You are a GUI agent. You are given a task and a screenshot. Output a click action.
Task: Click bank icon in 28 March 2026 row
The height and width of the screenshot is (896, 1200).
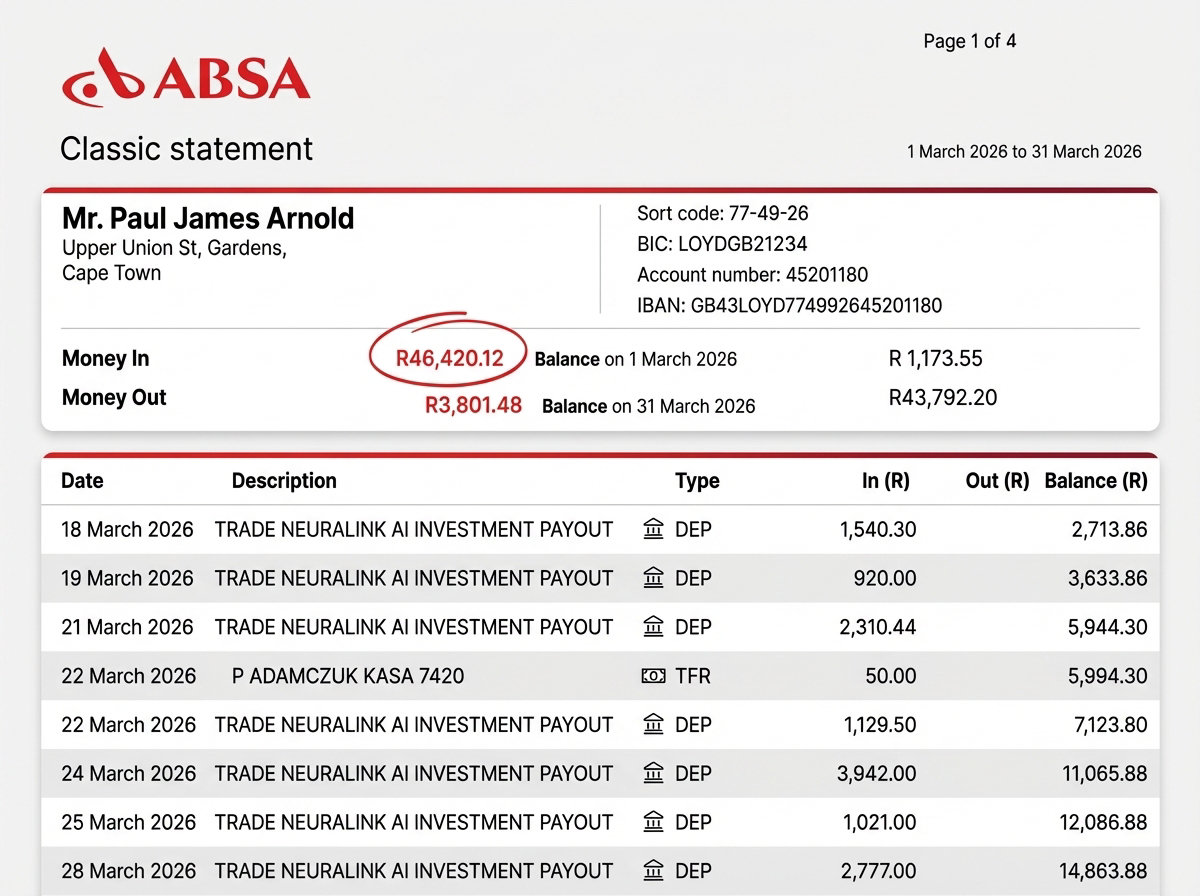coord(653,871)
